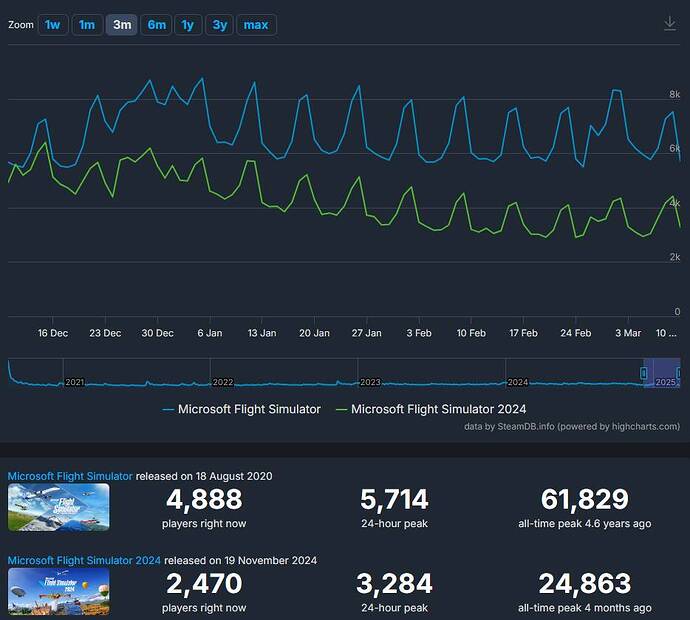Click the 5,714 24-hour peak value
The image size is (690, 620).
click(394, 499)
